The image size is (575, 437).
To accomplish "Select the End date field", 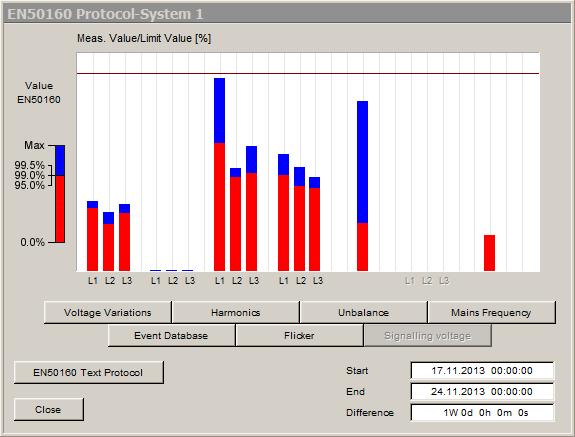I will [482, 392].
